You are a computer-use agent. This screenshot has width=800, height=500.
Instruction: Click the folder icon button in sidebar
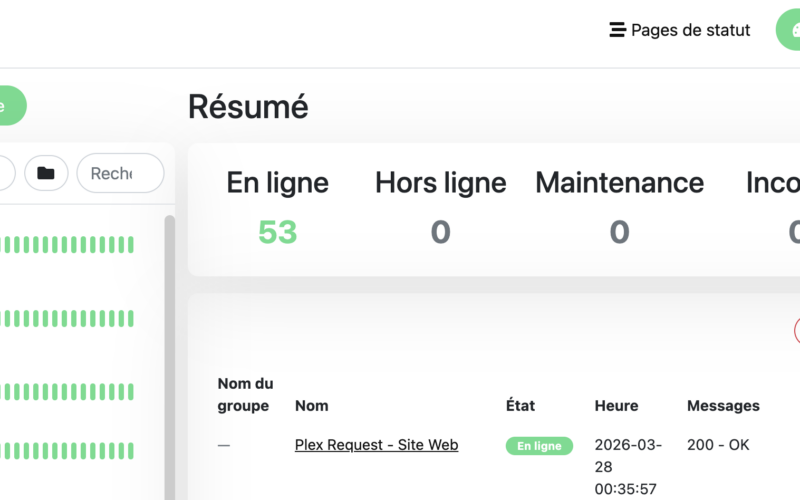coord(46,173)
